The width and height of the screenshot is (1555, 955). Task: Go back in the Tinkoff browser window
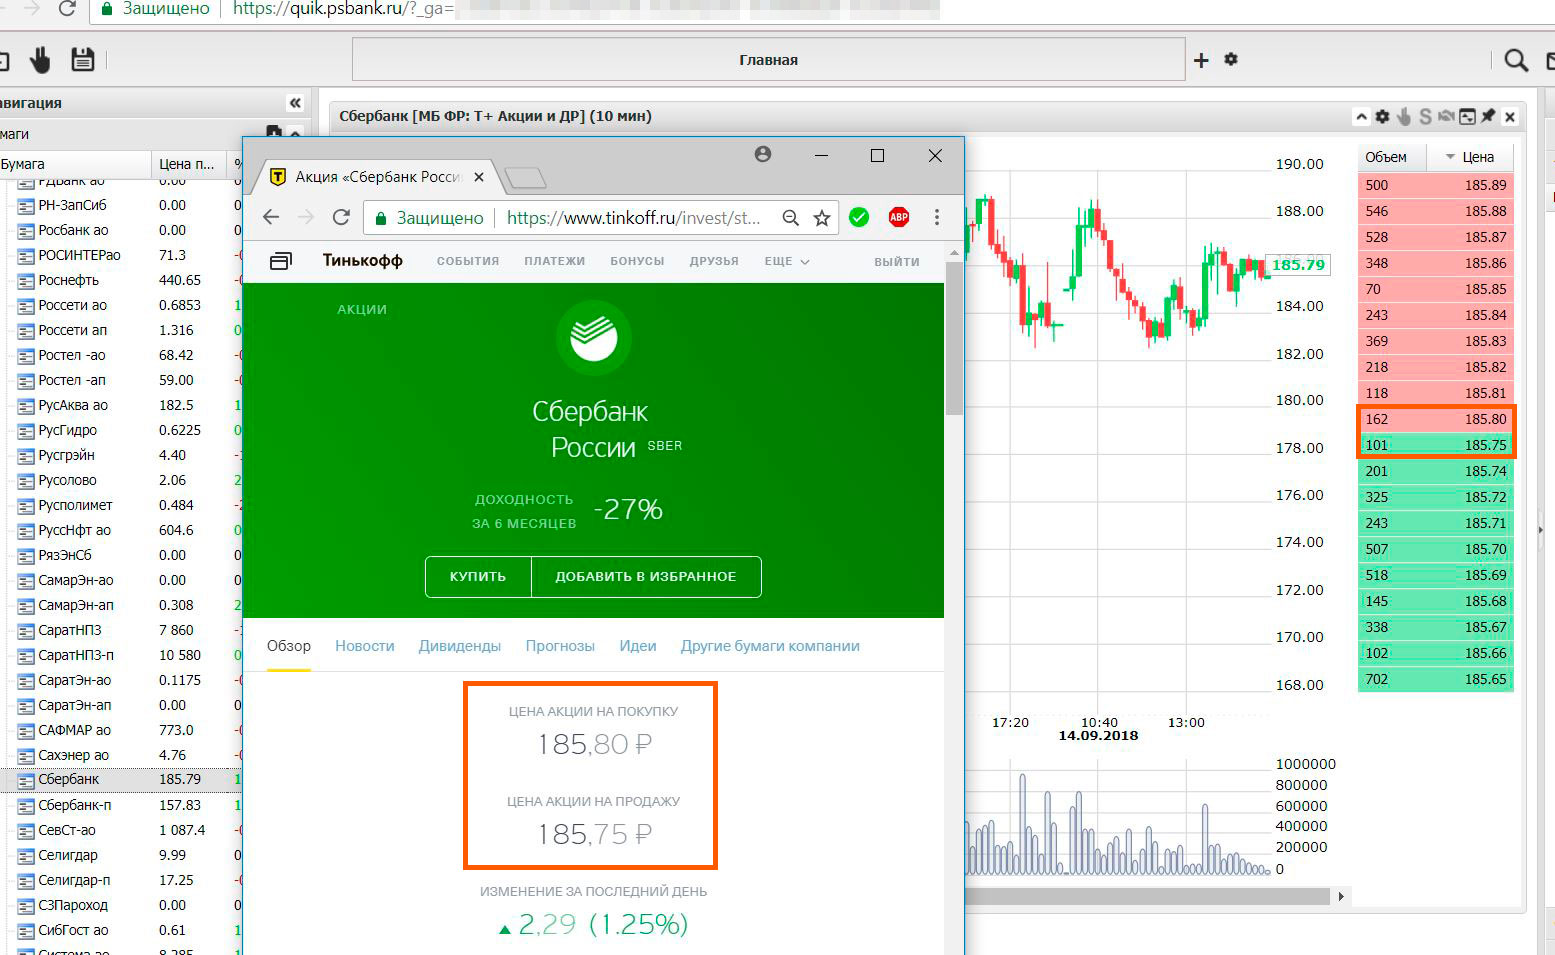pyautogui.click(x=271, y=217)
